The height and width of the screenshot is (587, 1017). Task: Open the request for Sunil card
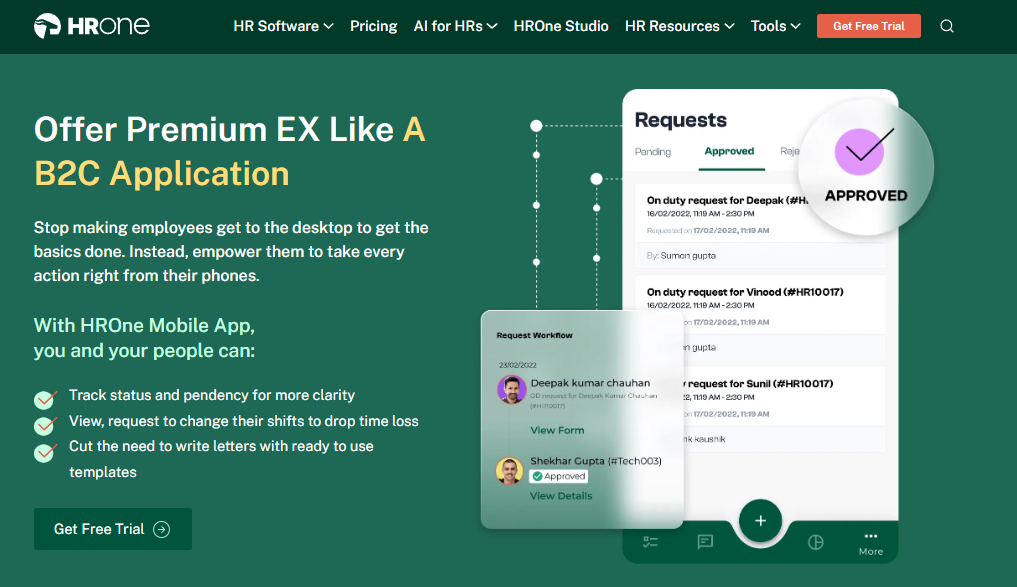tap(760, 409)
